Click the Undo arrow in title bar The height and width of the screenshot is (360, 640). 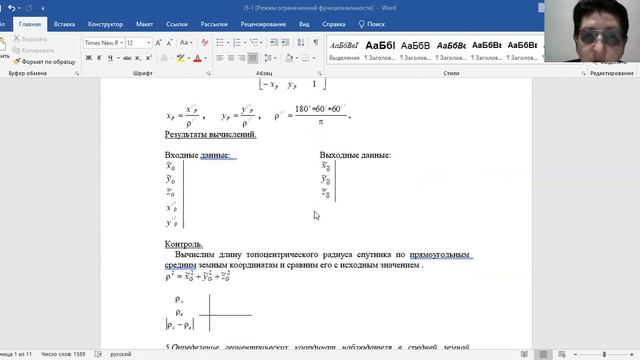coord(11,8)
